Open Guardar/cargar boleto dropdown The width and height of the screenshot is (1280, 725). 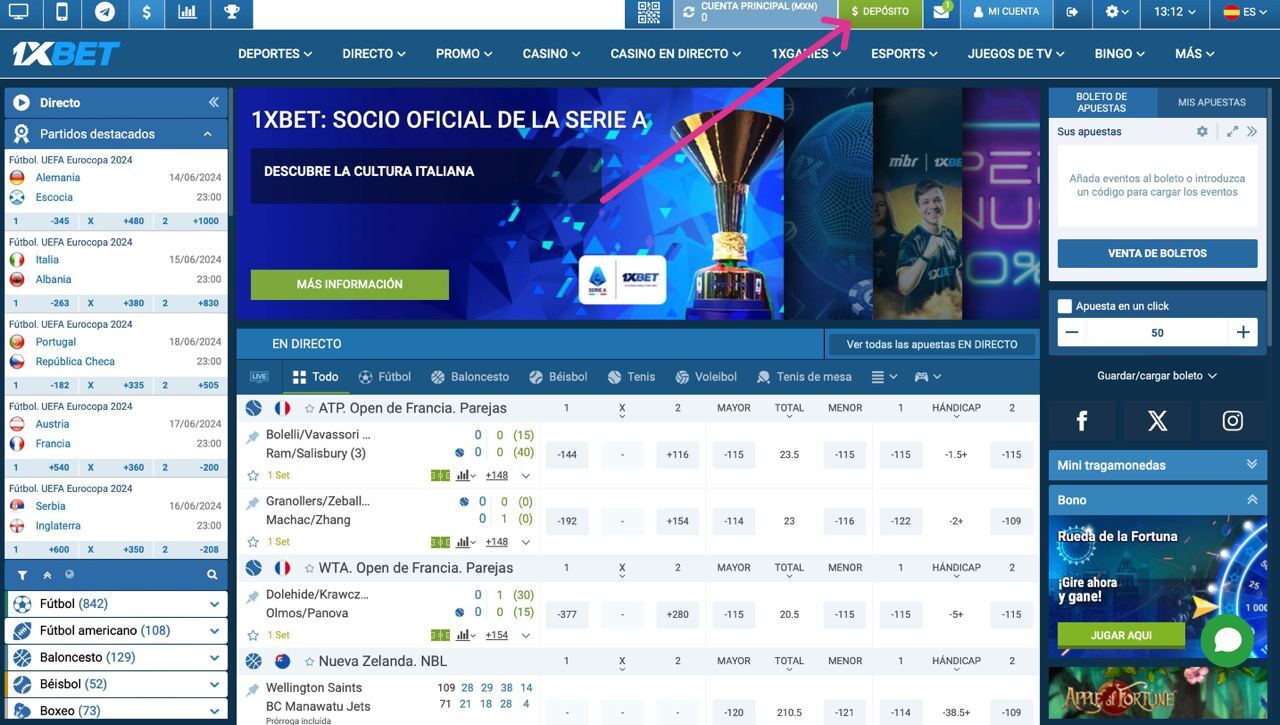click(1157, 376)
